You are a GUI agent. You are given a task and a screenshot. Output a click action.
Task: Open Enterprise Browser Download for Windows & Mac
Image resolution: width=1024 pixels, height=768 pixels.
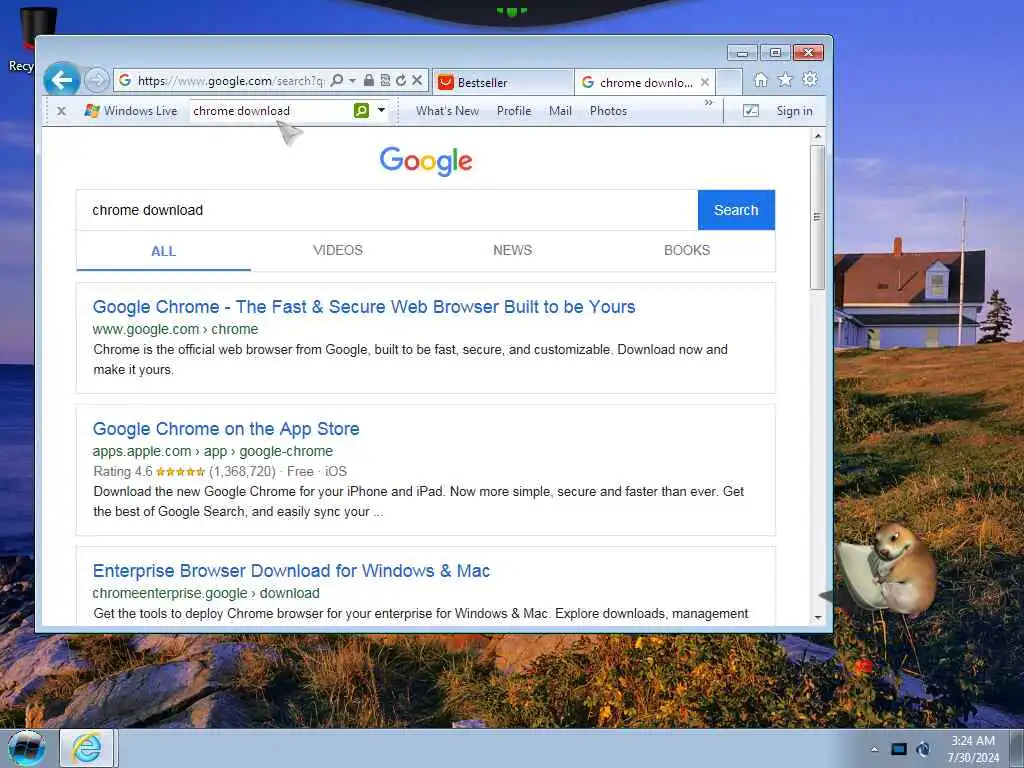click(x=291, y=571)
